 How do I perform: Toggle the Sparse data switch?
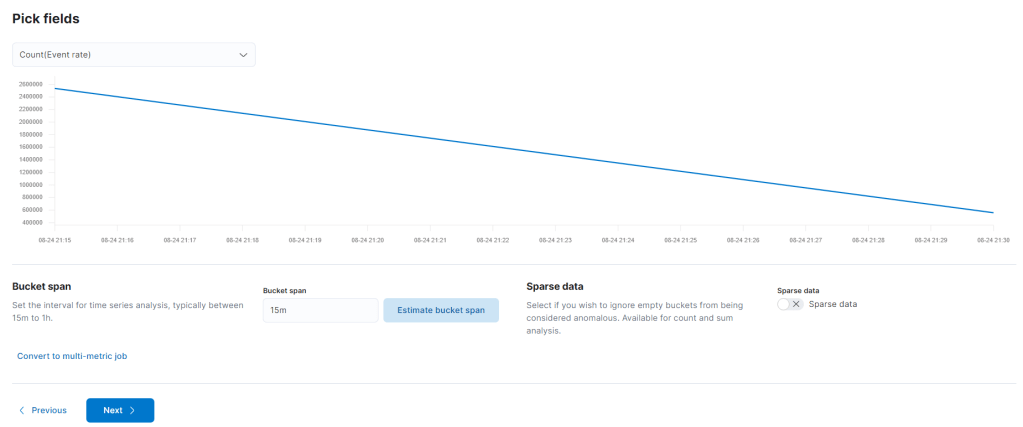pyautogui.click(x=790, y=304)
